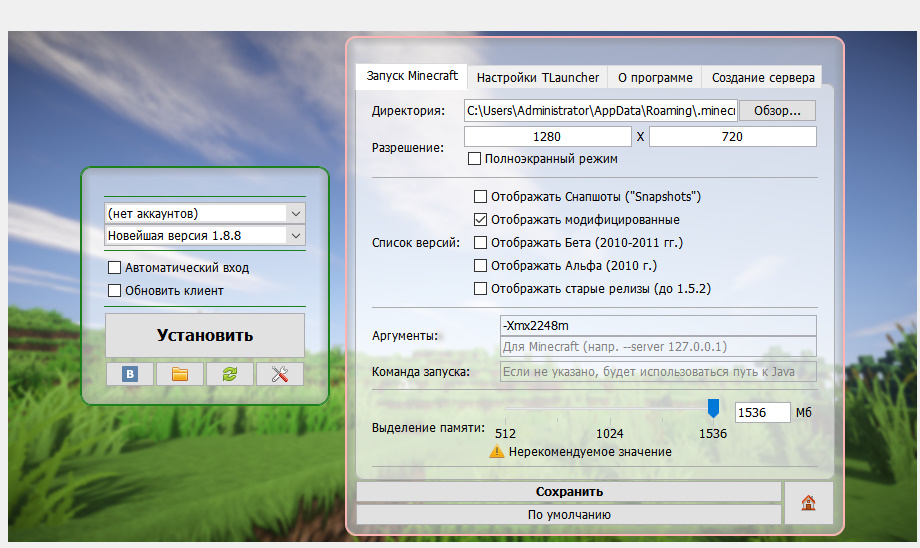Click the memory allocation slider handle

[713, 408]
